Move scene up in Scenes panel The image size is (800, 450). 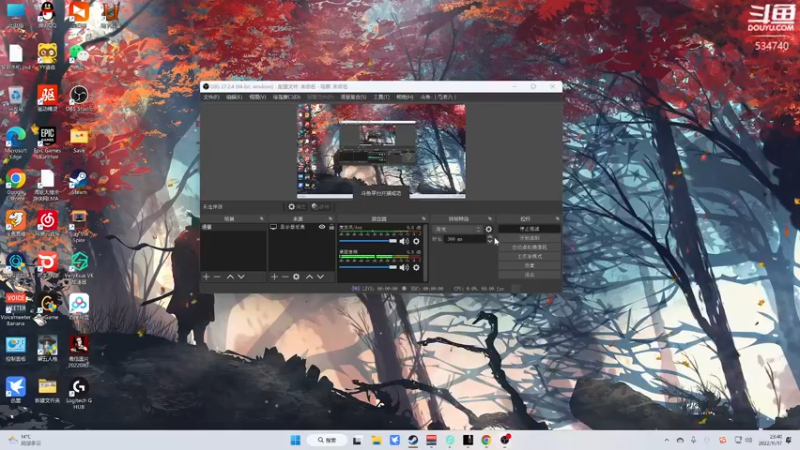(230, 277)
